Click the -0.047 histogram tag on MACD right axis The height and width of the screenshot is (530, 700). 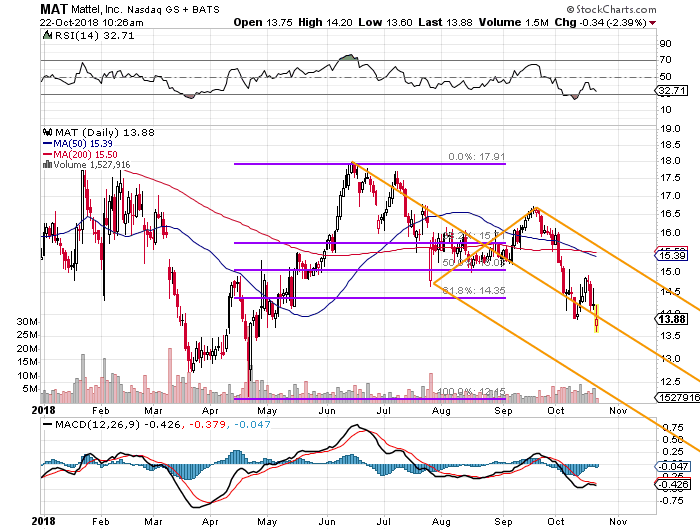point(672,467)
